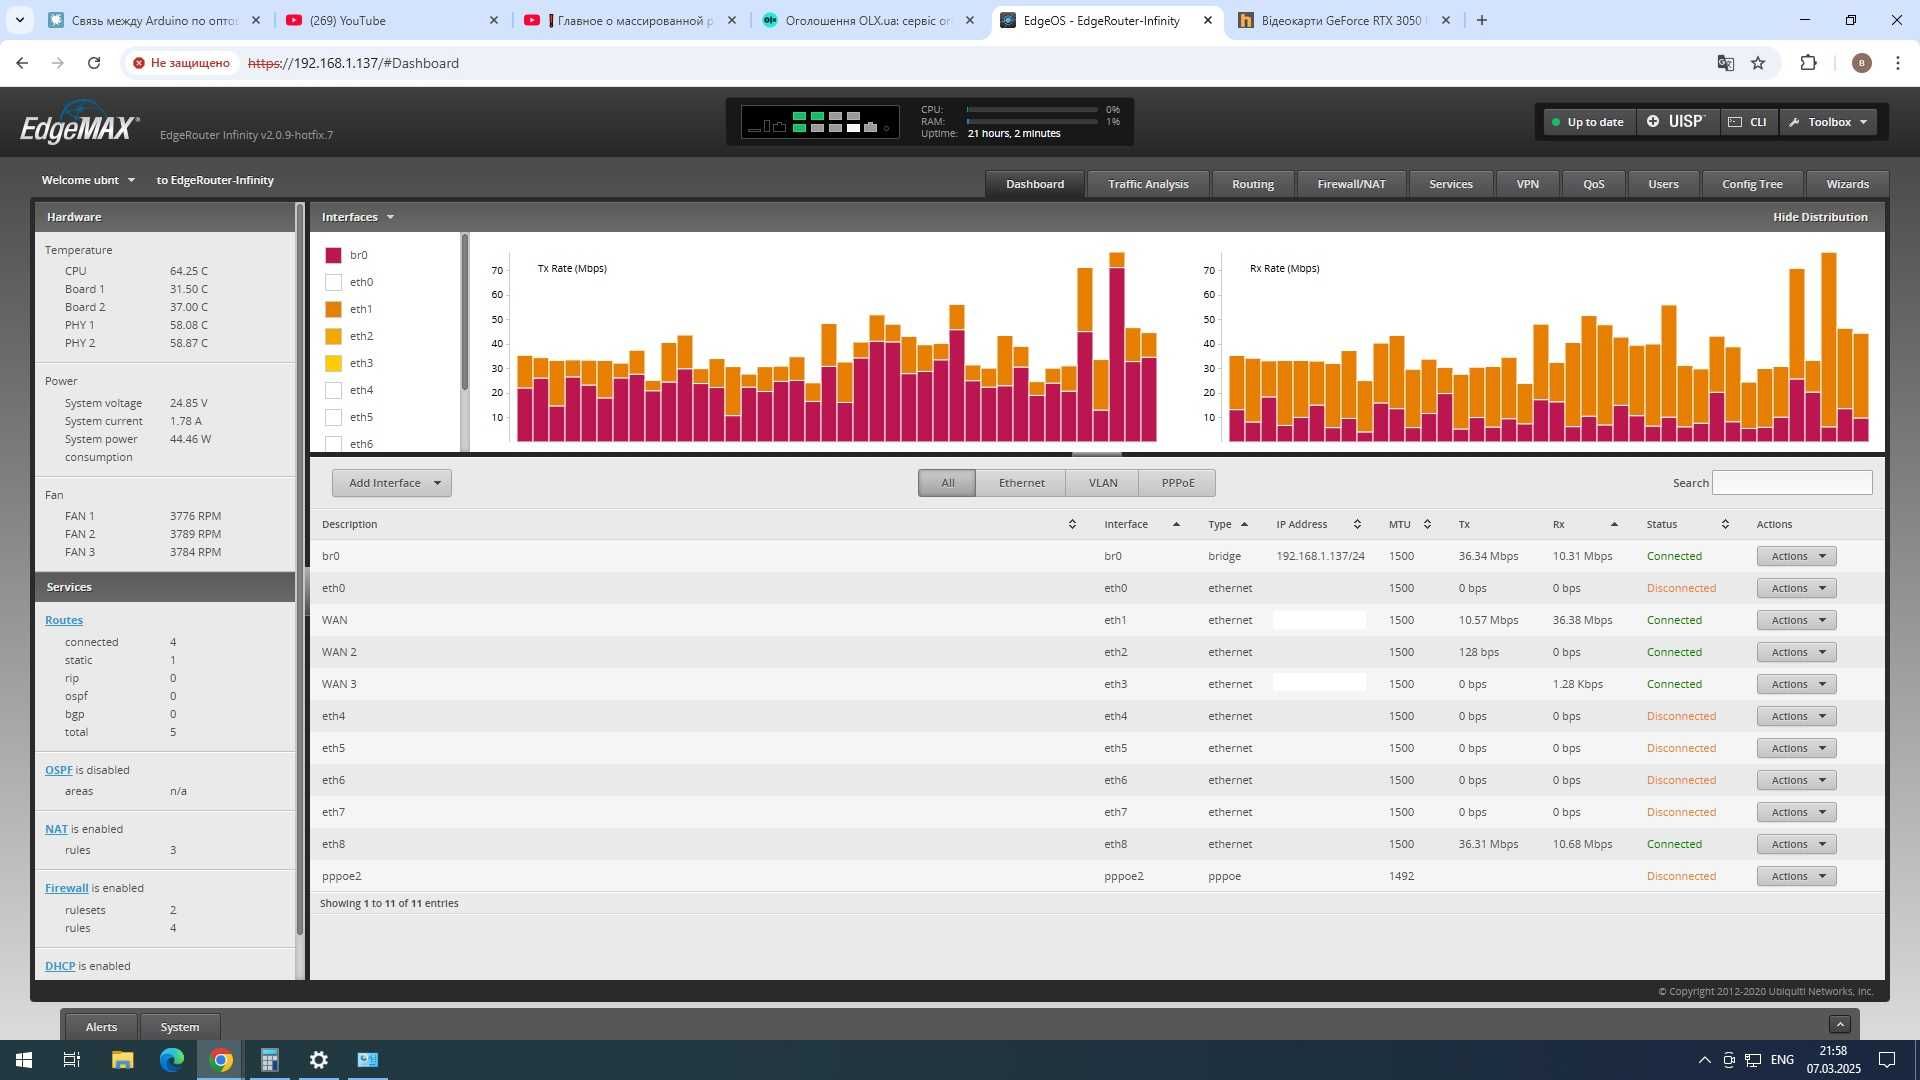
Task: Open Actions dropdown for WAN 2
Action: (1796, 652)
